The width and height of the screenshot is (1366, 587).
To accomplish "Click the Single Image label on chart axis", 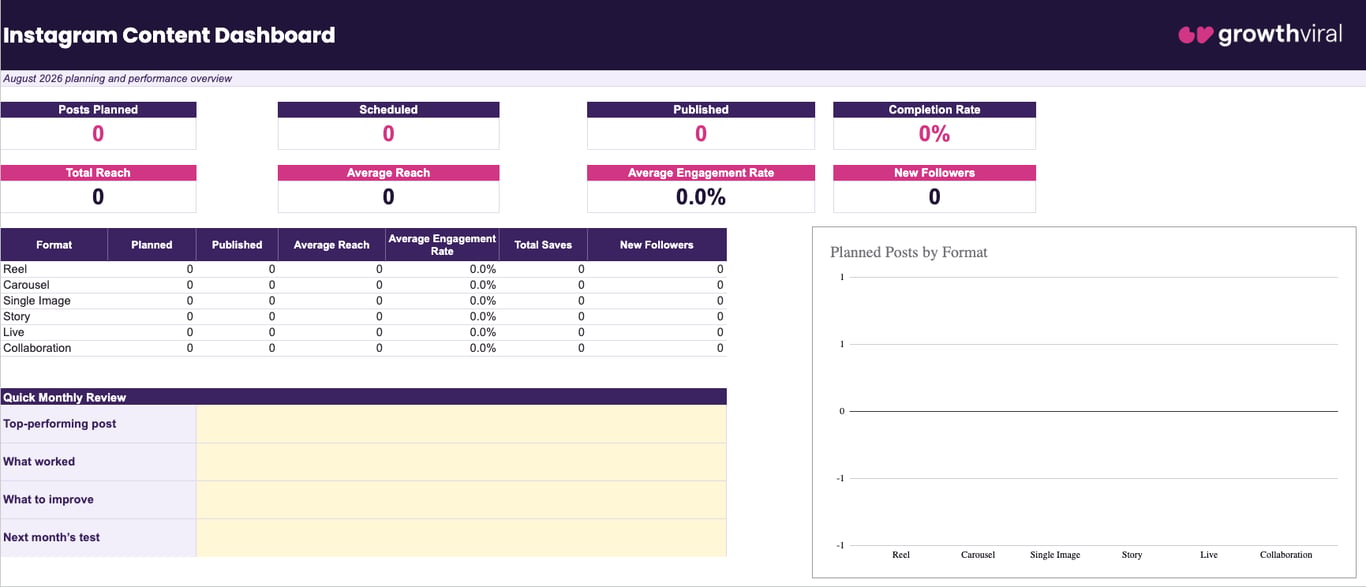I will point(1055,554).
